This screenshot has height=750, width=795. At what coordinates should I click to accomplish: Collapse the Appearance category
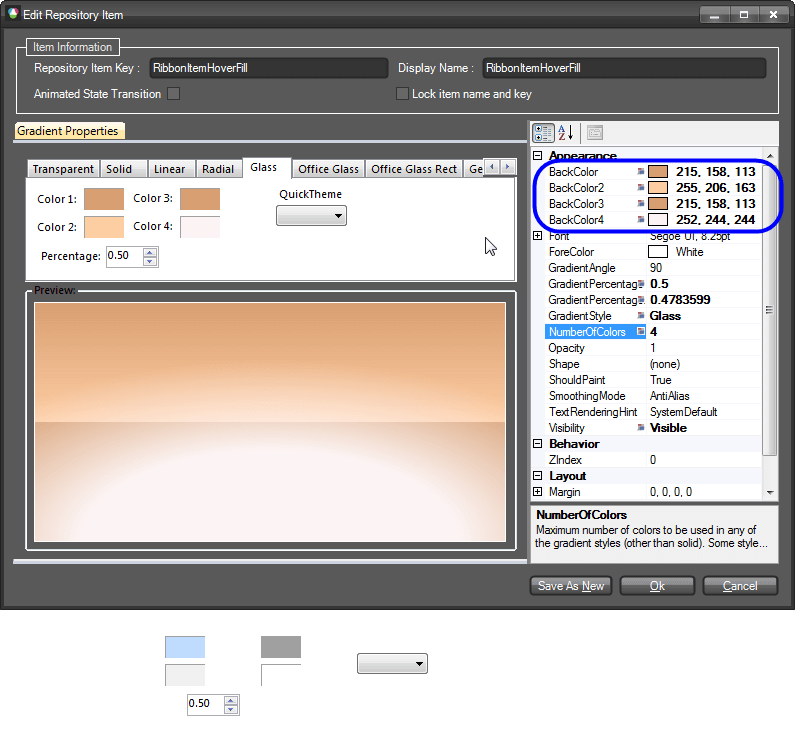coord(538,155)
